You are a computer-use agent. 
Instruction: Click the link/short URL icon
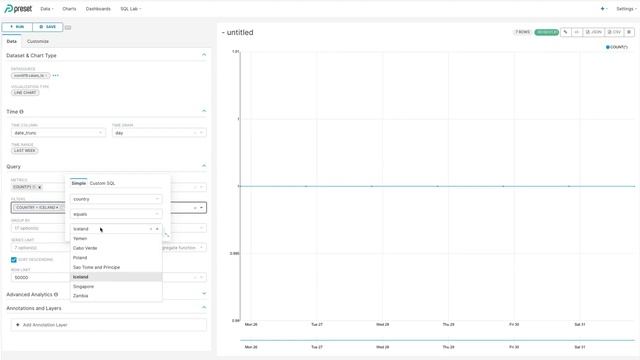pyautogui.click(x=566, y=32)
